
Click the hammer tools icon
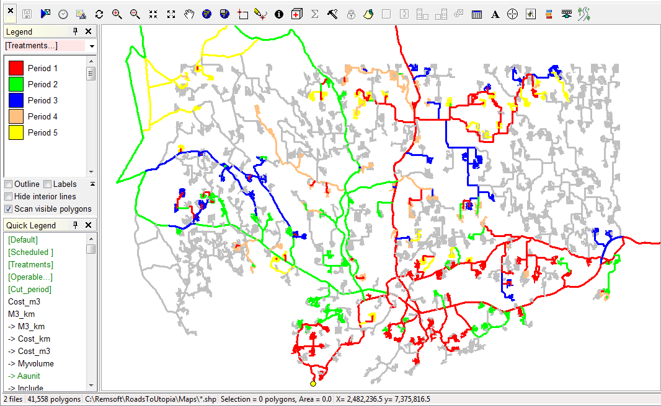[333, 14]
